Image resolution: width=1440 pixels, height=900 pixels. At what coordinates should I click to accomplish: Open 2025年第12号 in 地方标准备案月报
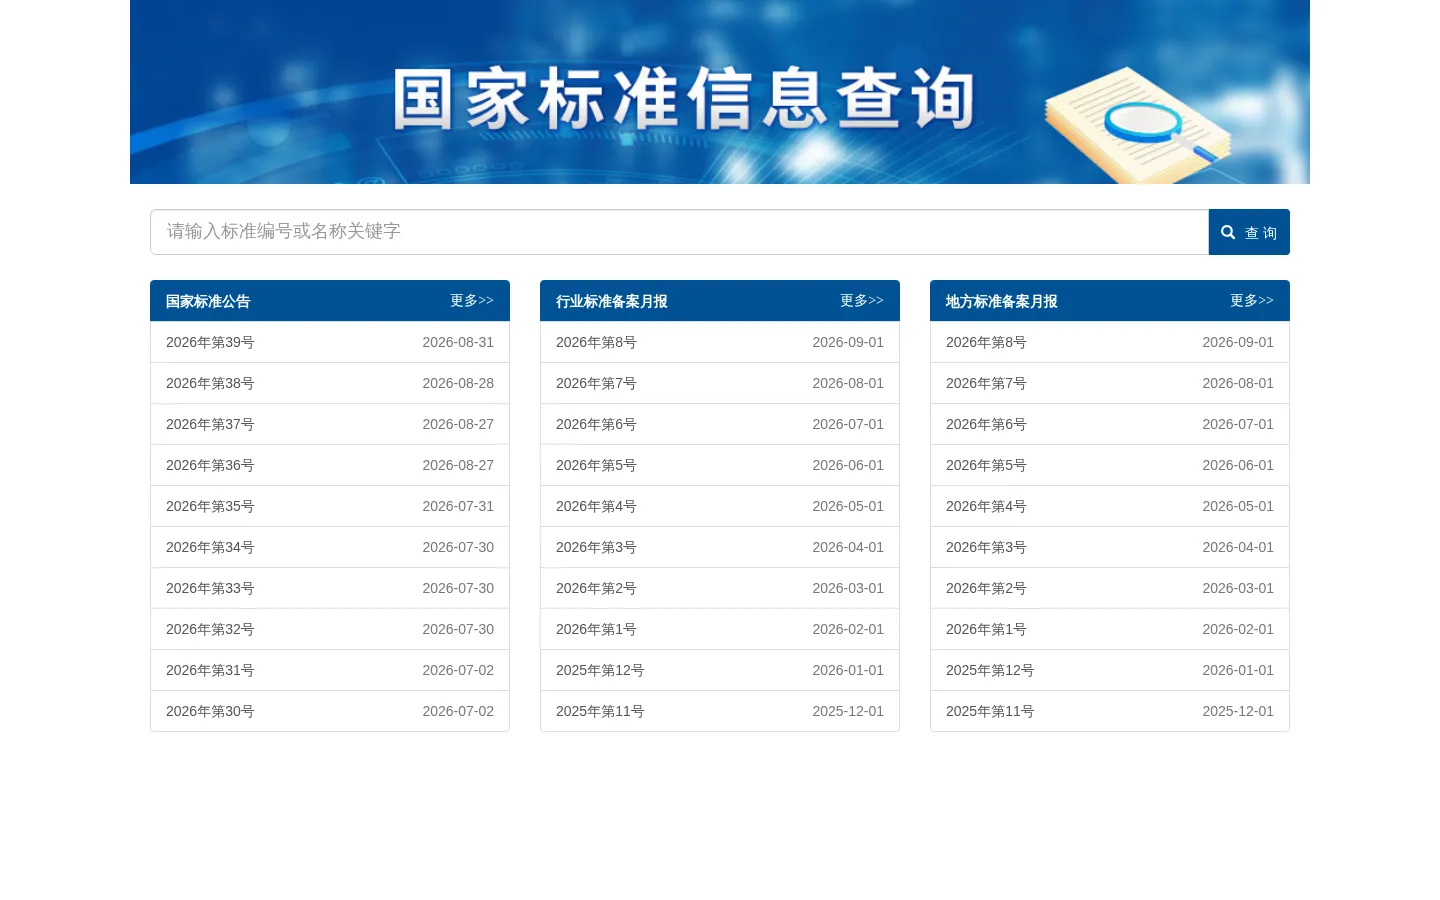(990, 670)
